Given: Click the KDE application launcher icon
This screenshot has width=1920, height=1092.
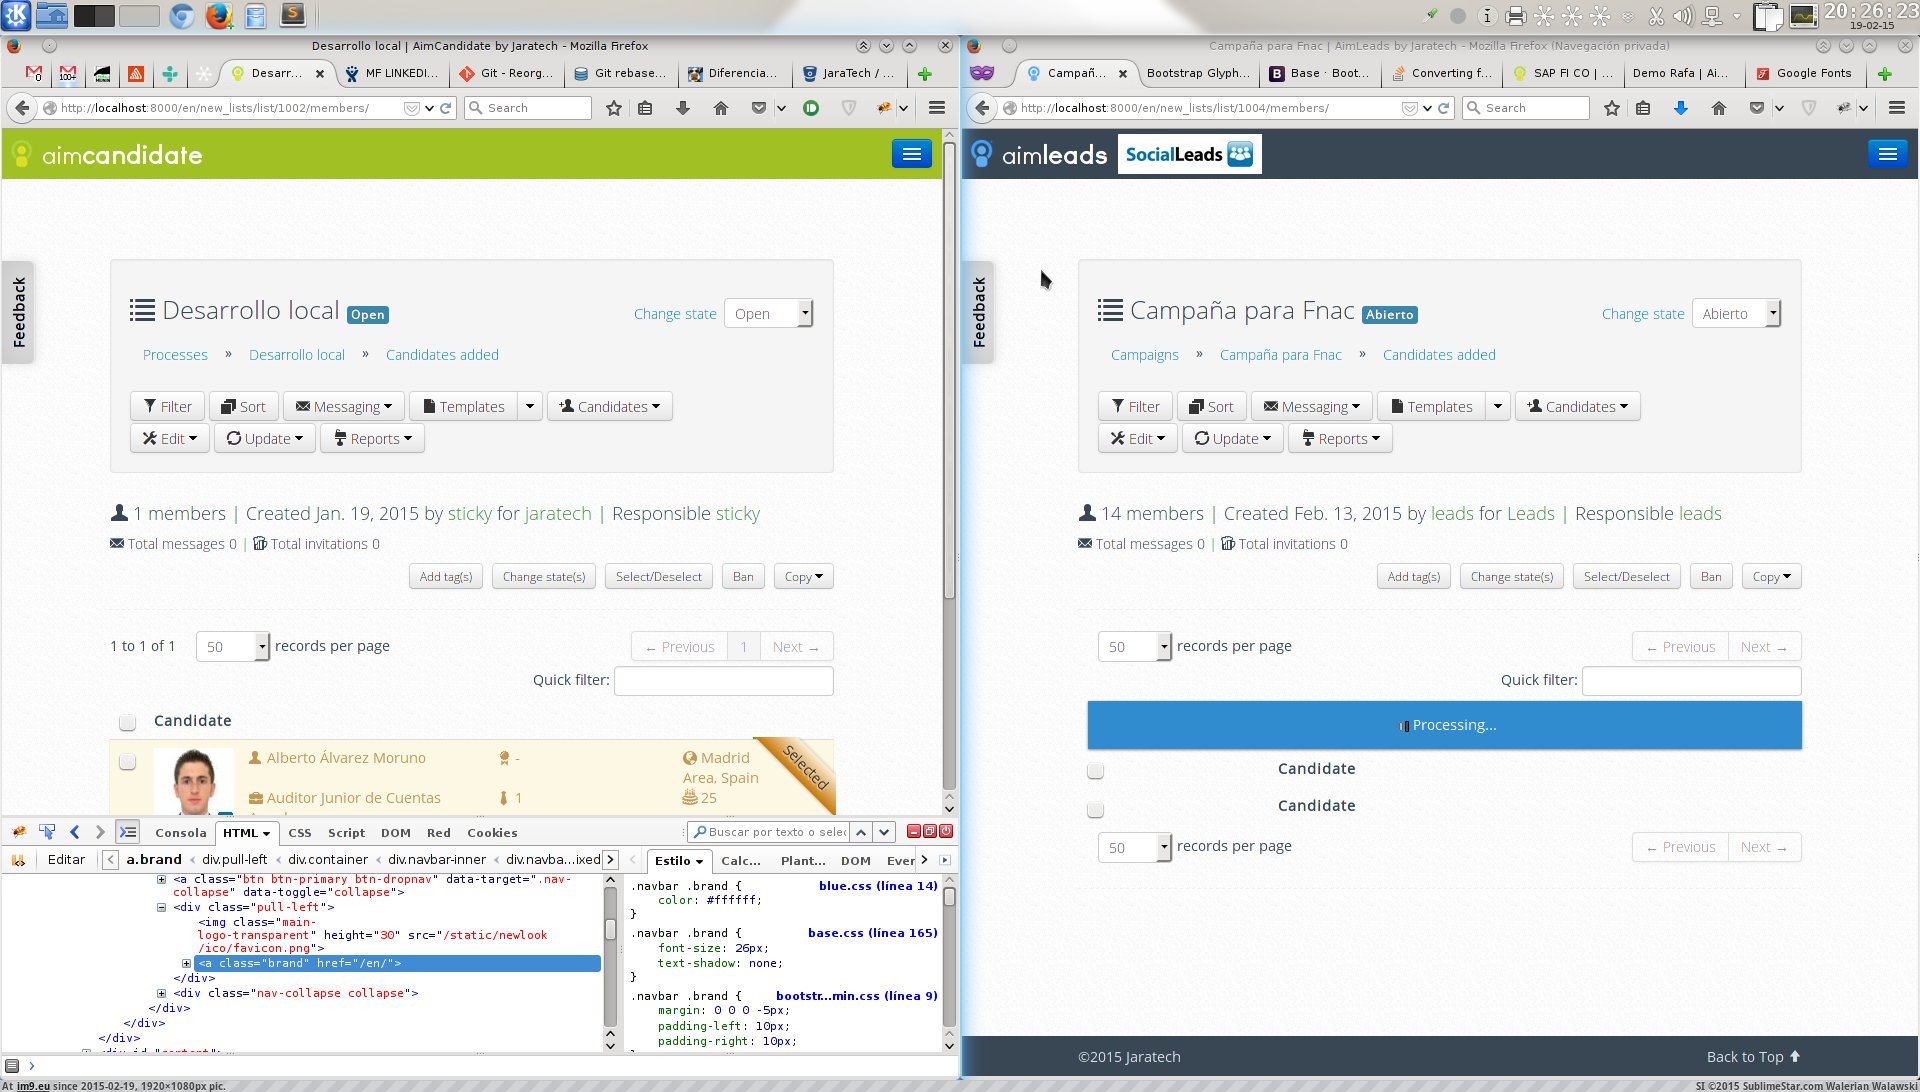Looking at the screenshot, I should coord(17,15).
